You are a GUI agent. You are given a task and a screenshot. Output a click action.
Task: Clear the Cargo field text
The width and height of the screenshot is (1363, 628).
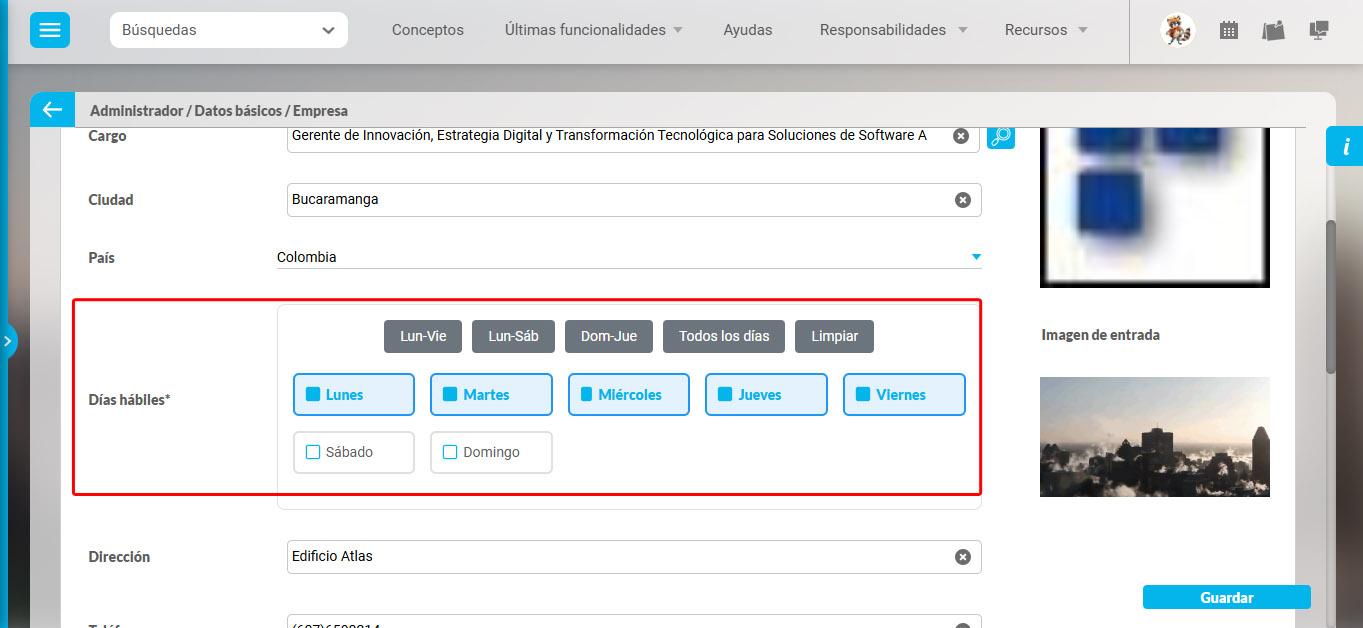point(960,136)
